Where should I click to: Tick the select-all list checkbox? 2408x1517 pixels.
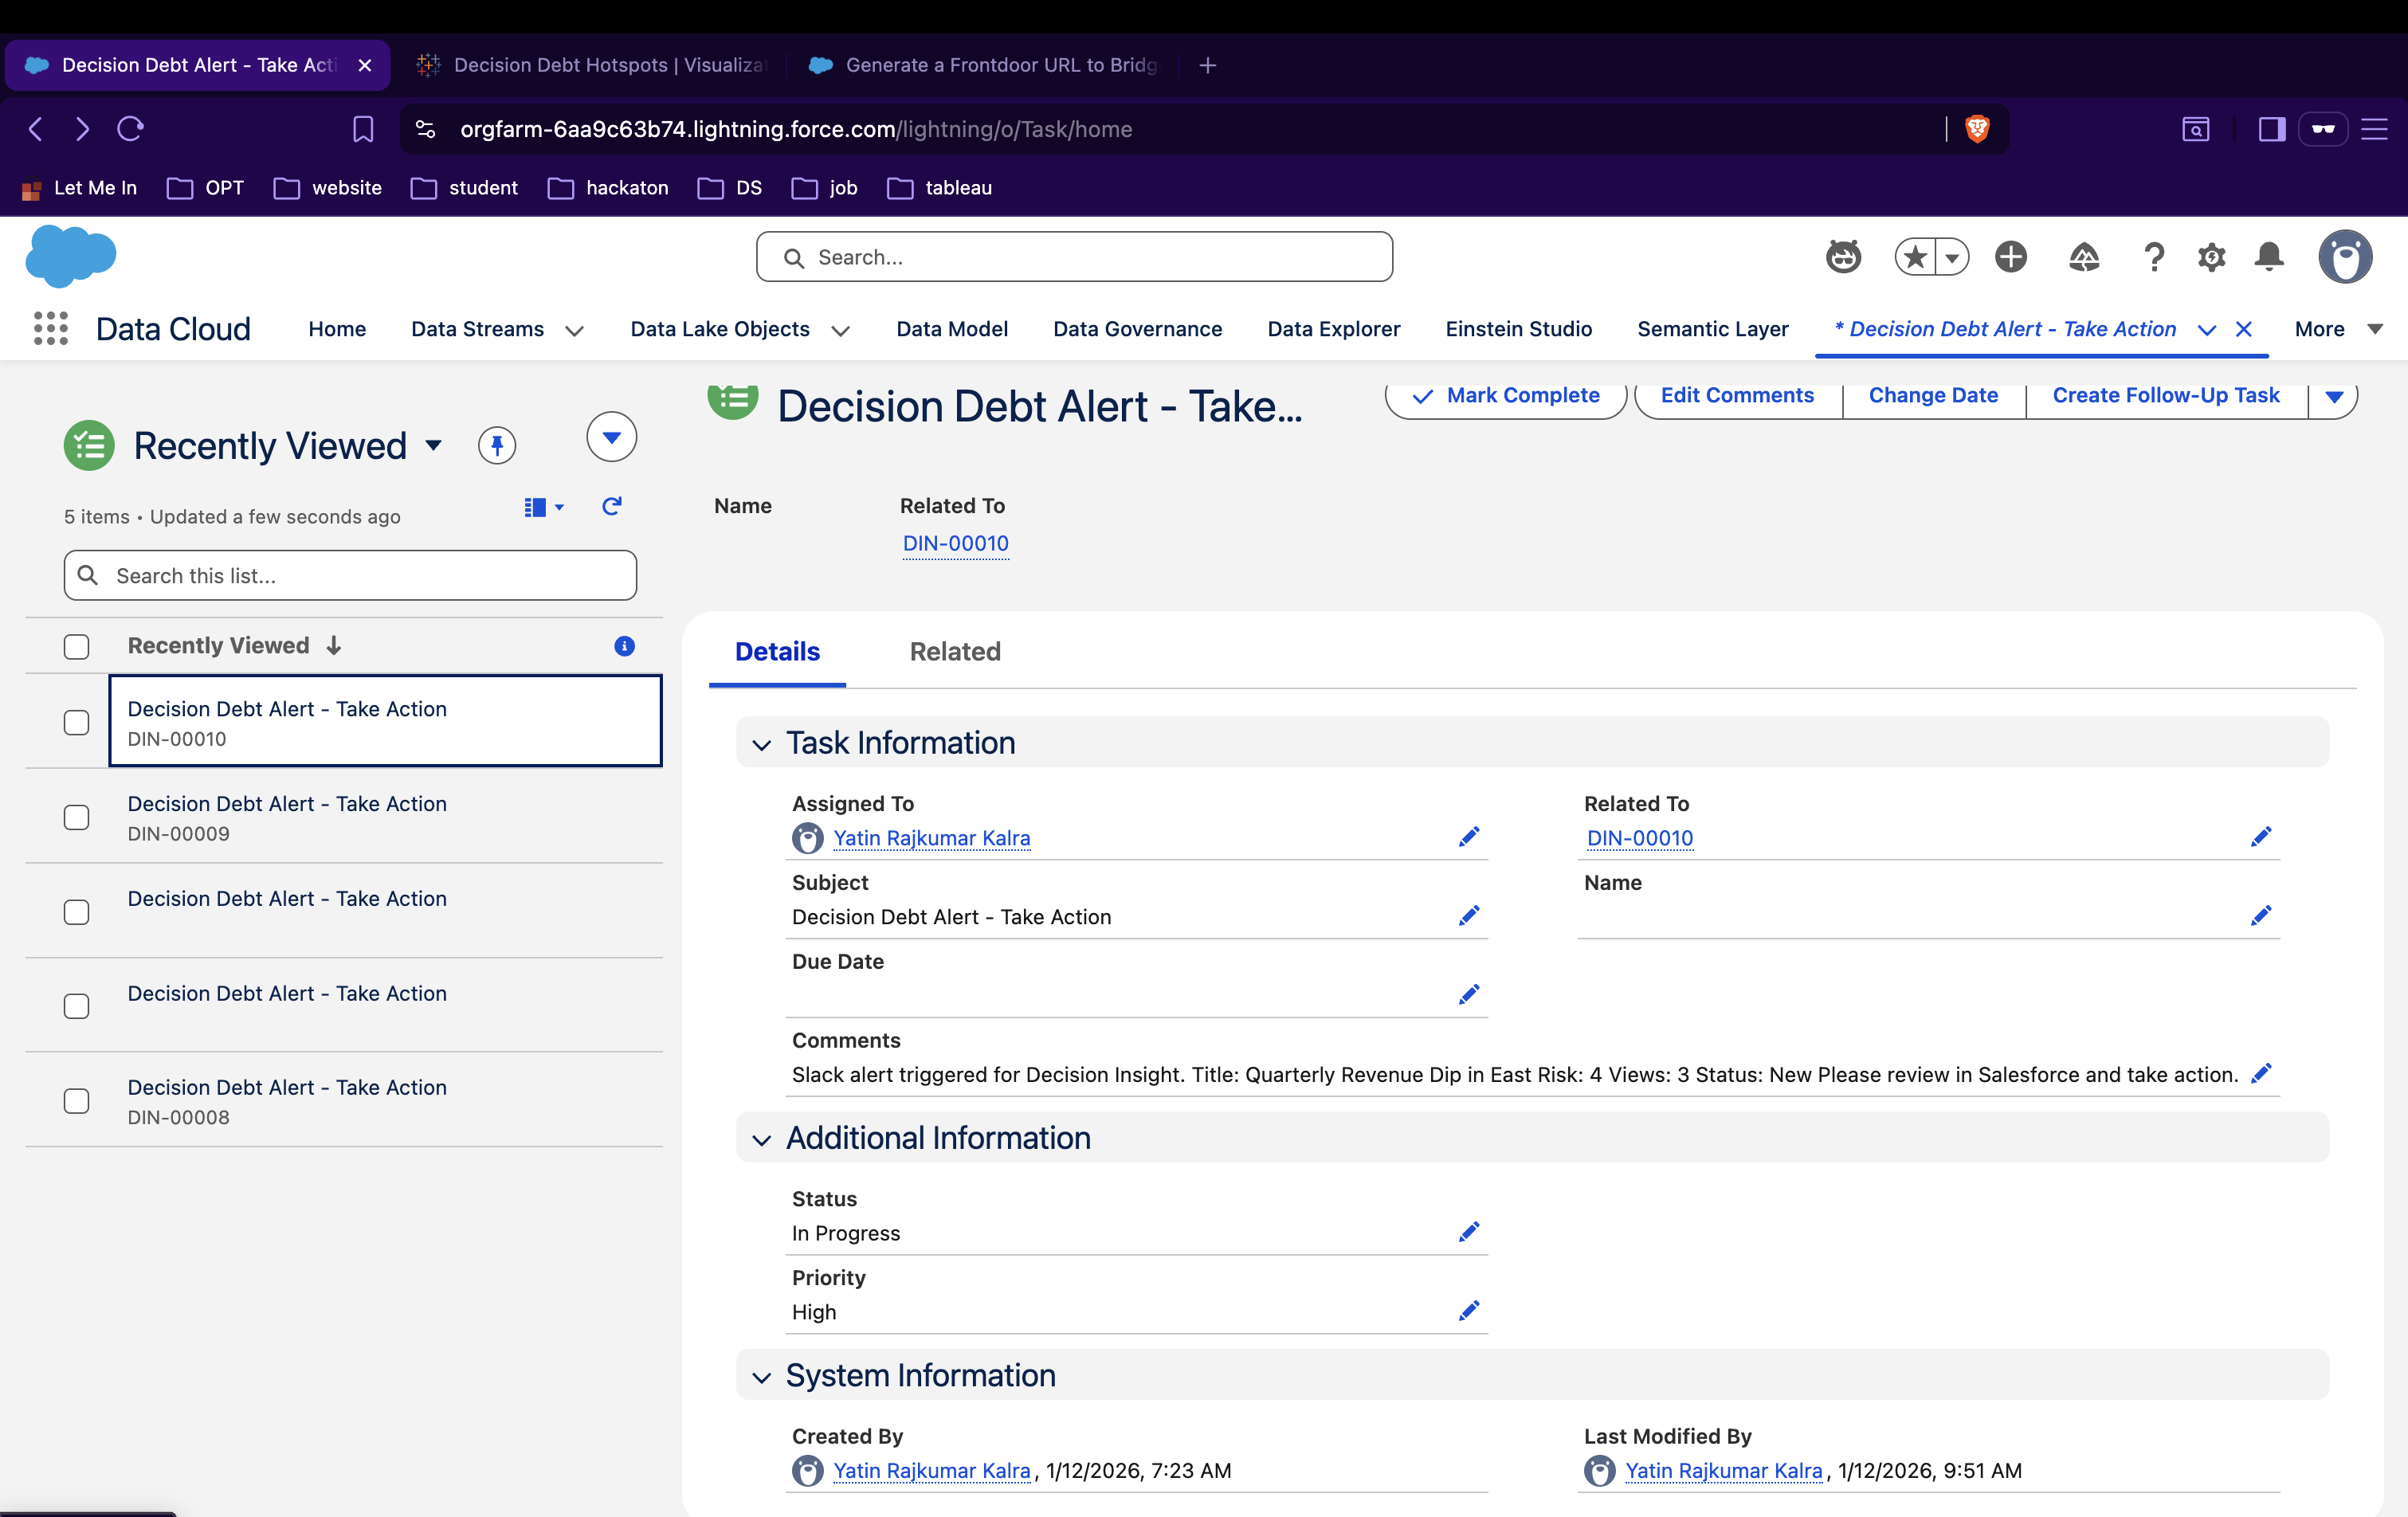click(x=76, y=646)
